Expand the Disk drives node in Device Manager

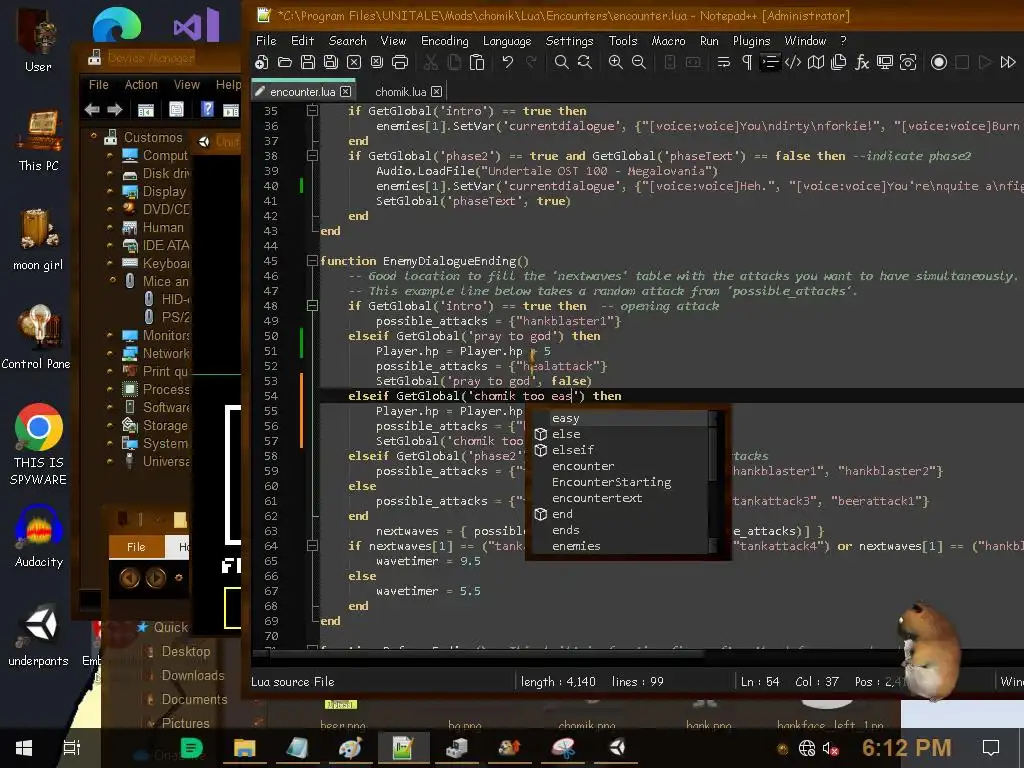pos(110,174)
